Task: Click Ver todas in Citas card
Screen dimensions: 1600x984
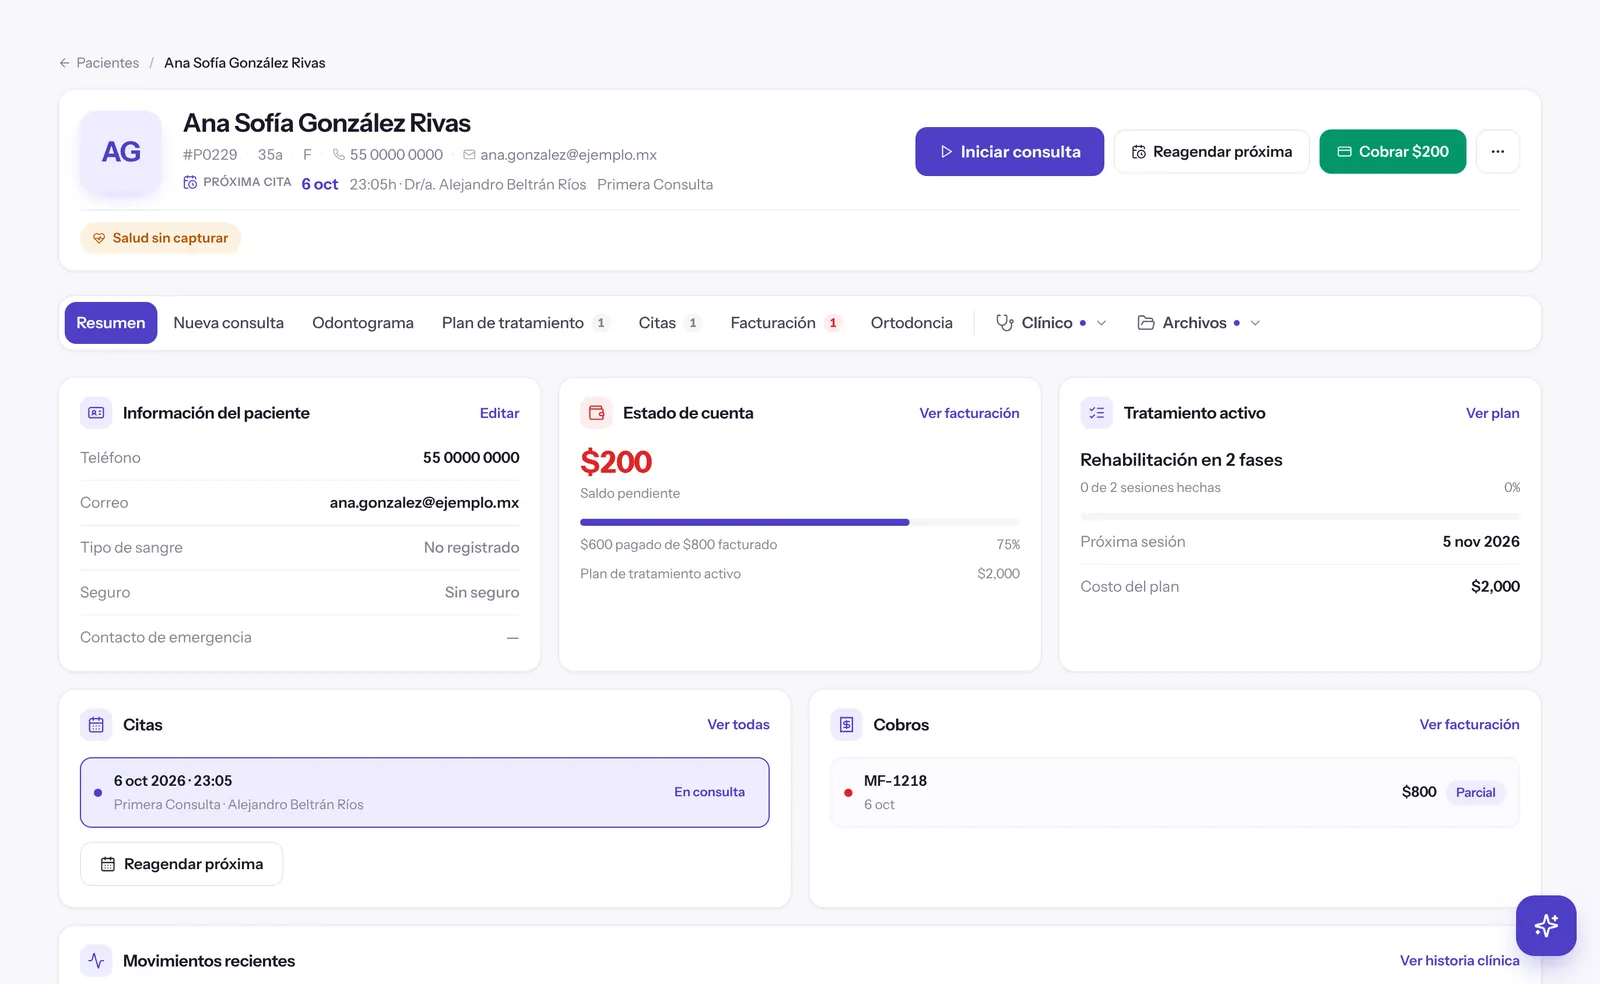Action: (739, 725)
